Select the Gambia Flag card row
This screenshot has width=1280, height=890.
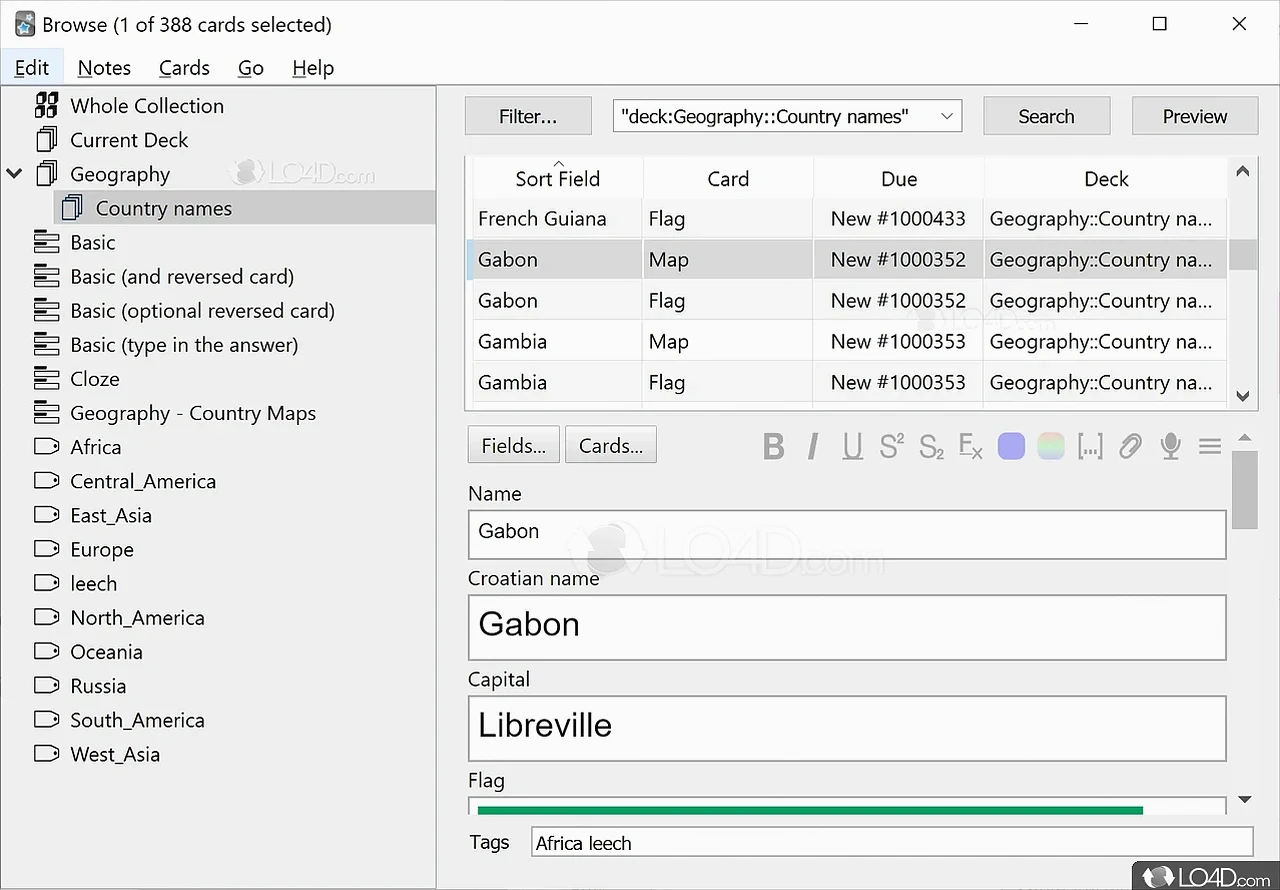[x=849, y=382]
